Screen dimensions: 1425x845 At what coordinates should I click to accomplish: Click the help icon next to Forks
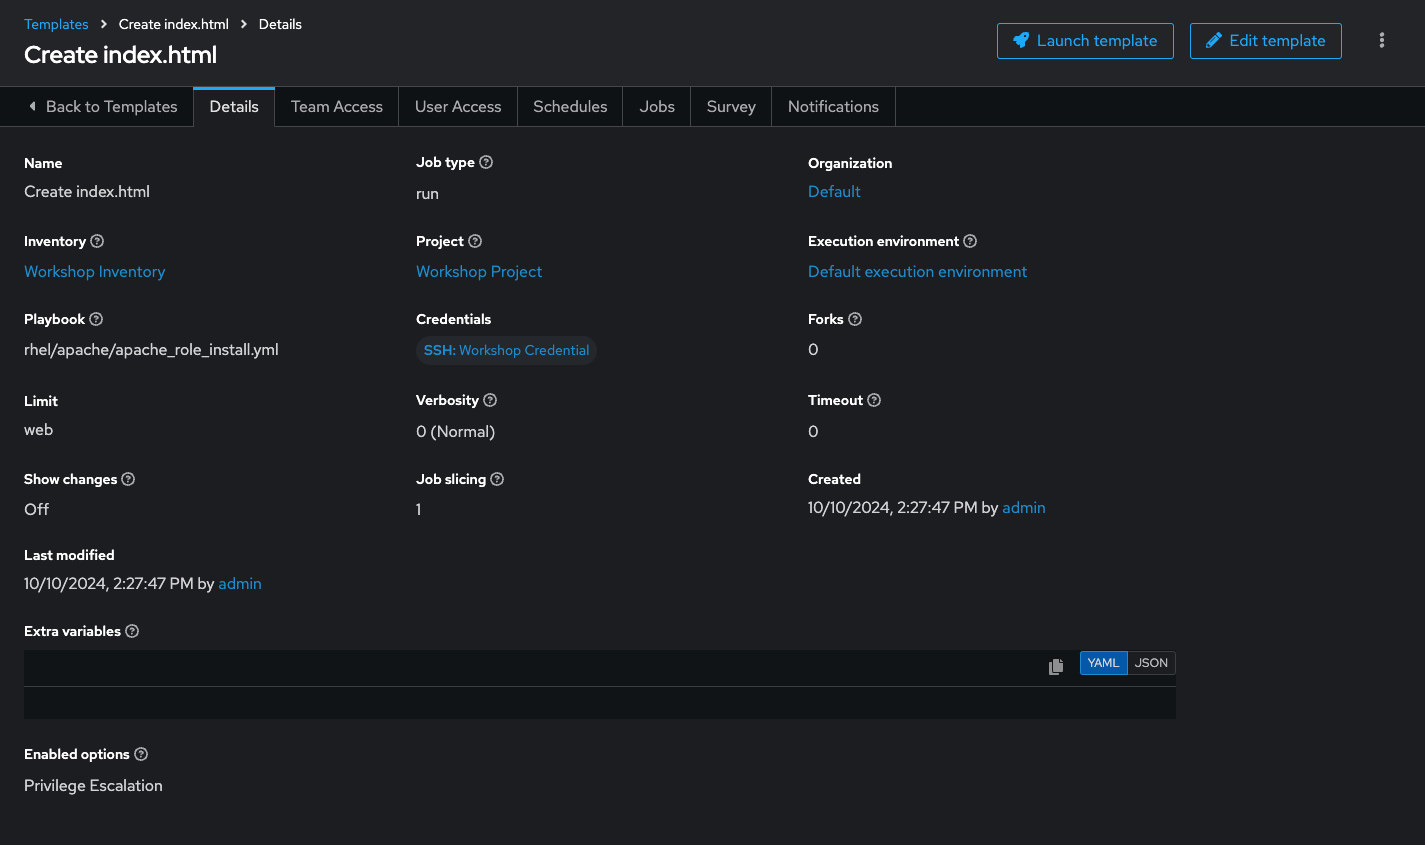[x=855, y=319]
